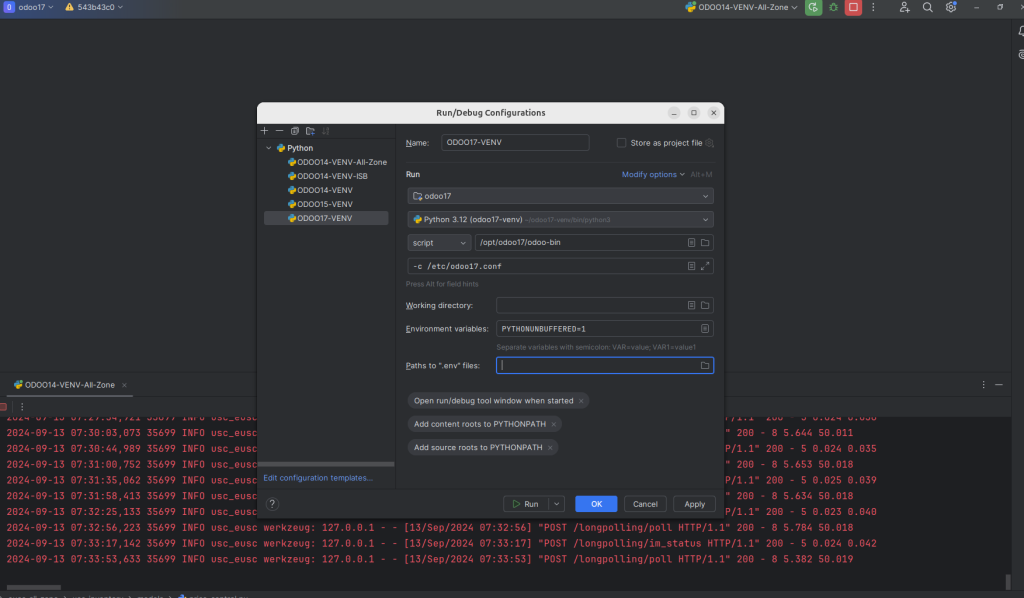Open script/module type dropdown

(x=439, y=243)
